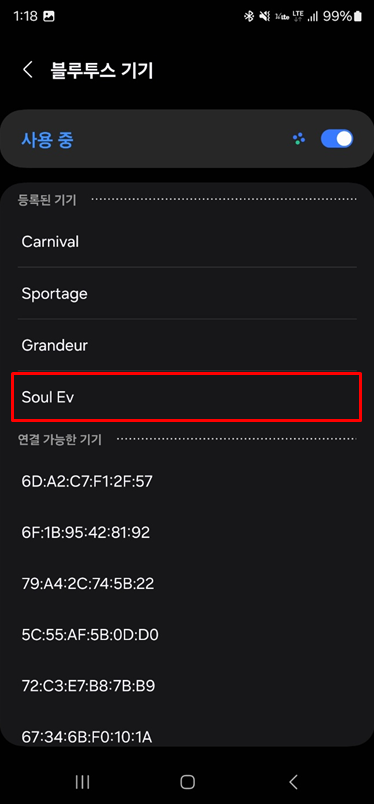Screen dimensions: 374x804
Task: Tap the bottom navigation back button
Action: click(293, 781)
